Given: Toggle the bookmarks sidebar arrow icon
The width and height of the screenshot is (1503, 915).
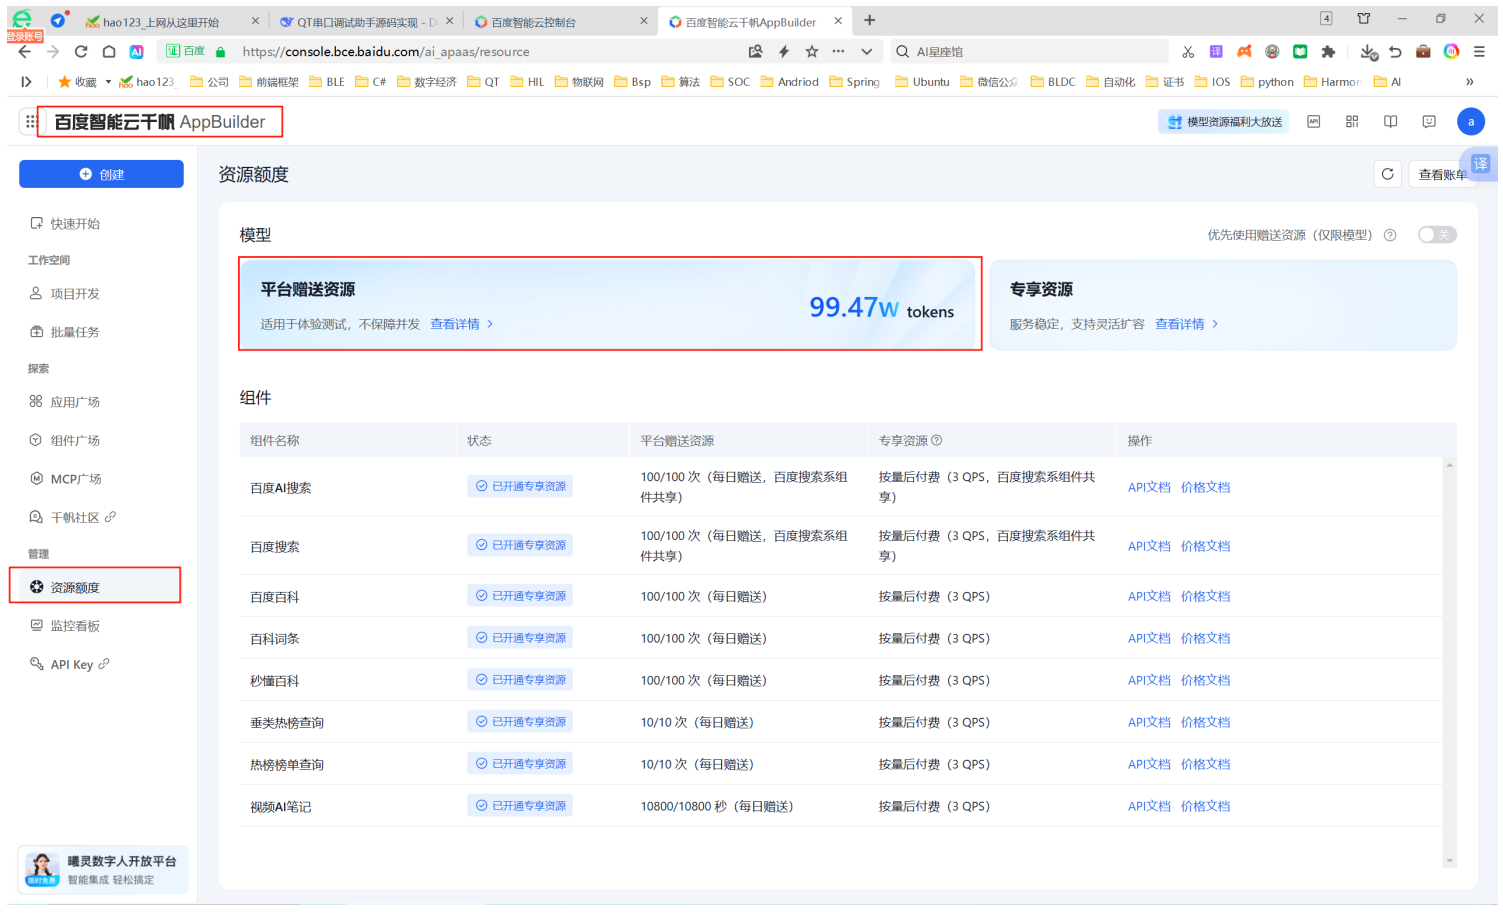Looking at the screenshot, I should pos(26,82).
